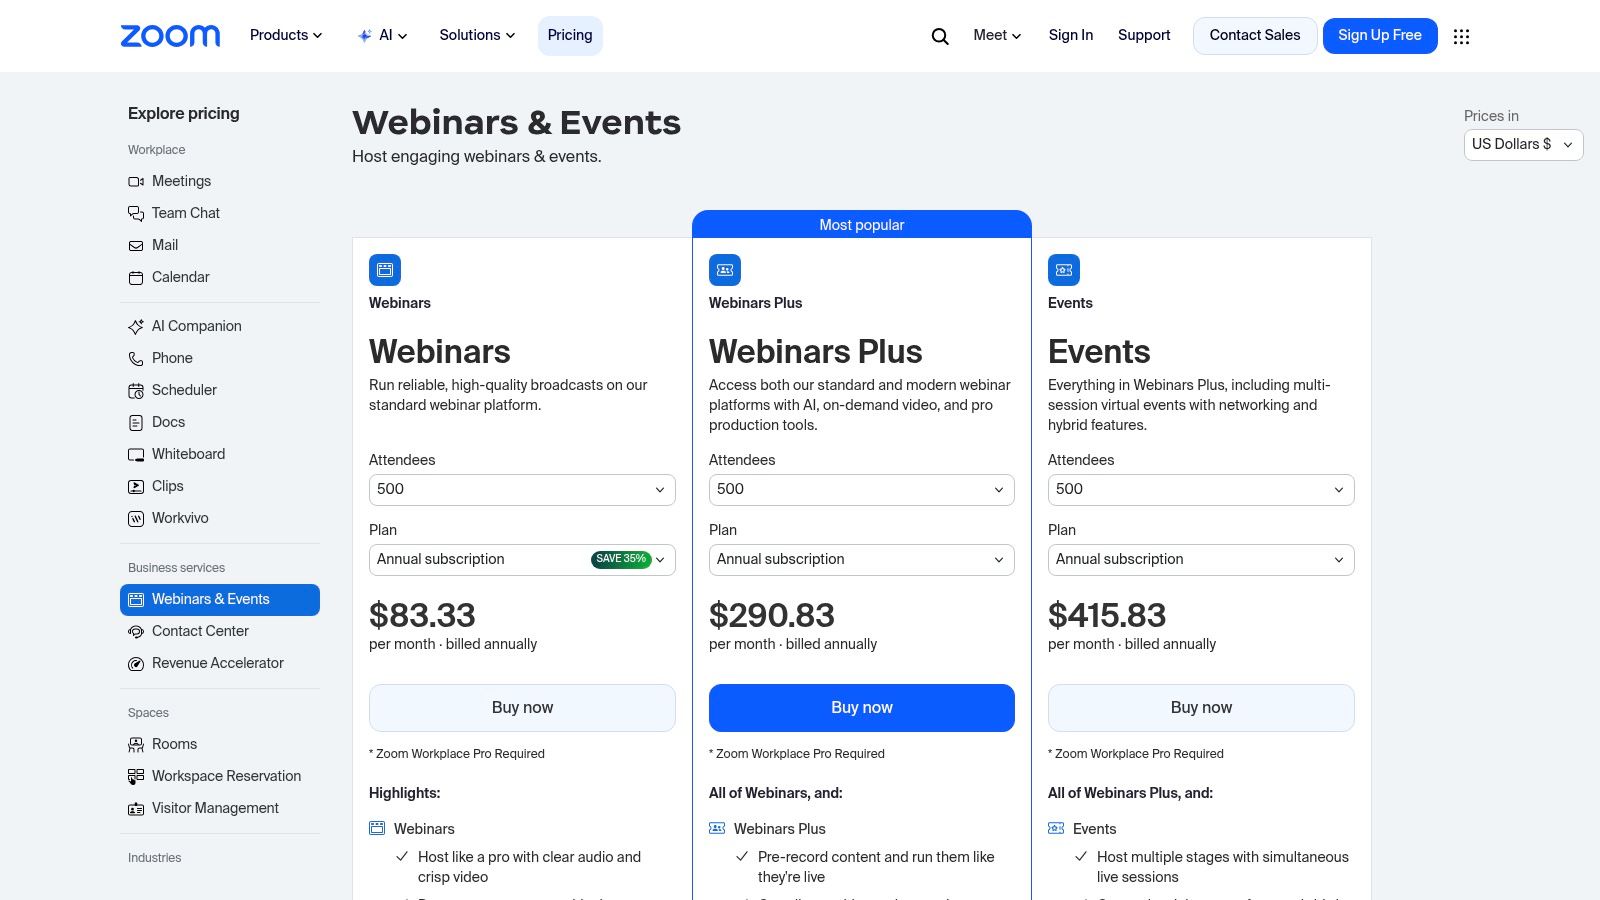Click the Sign In link
The width and height of the screenshot is (1600, 900).
(x=1070, y=35)
